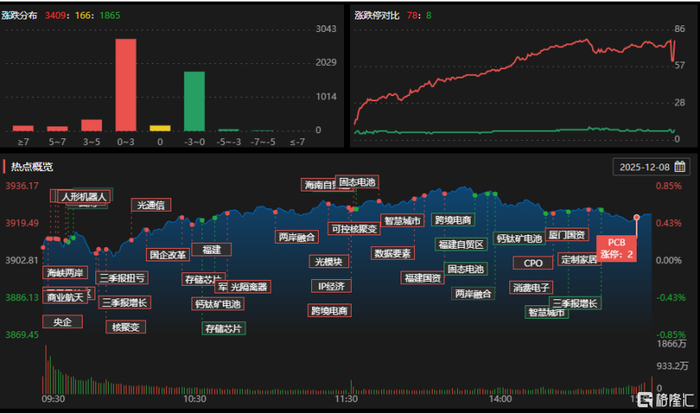Open the IP经济 hotspot tag
The image size is (700, 414).
331,286
